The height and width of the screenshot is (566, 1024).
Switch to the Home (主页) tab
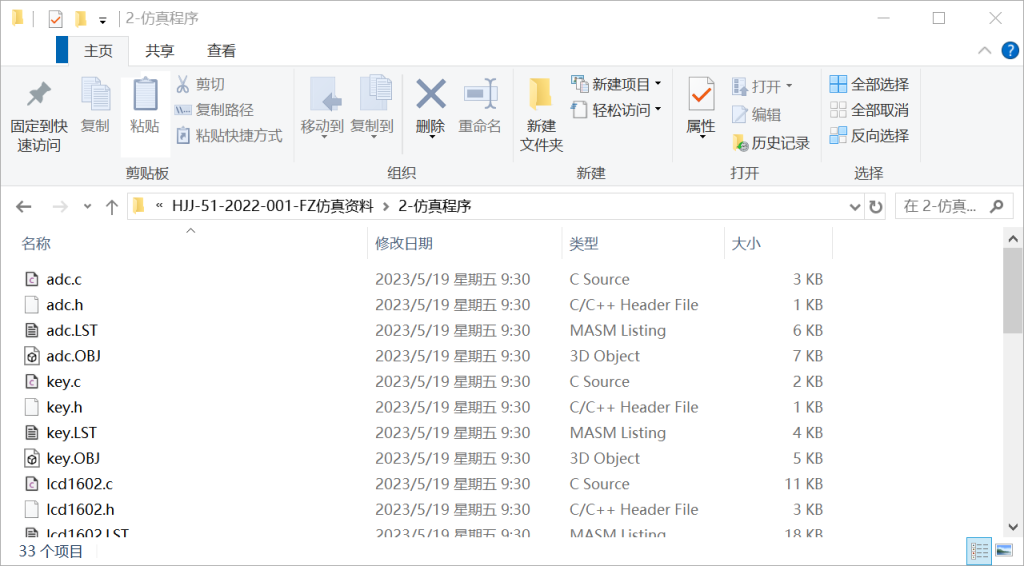pyautogui.click(x=99, y=51)
